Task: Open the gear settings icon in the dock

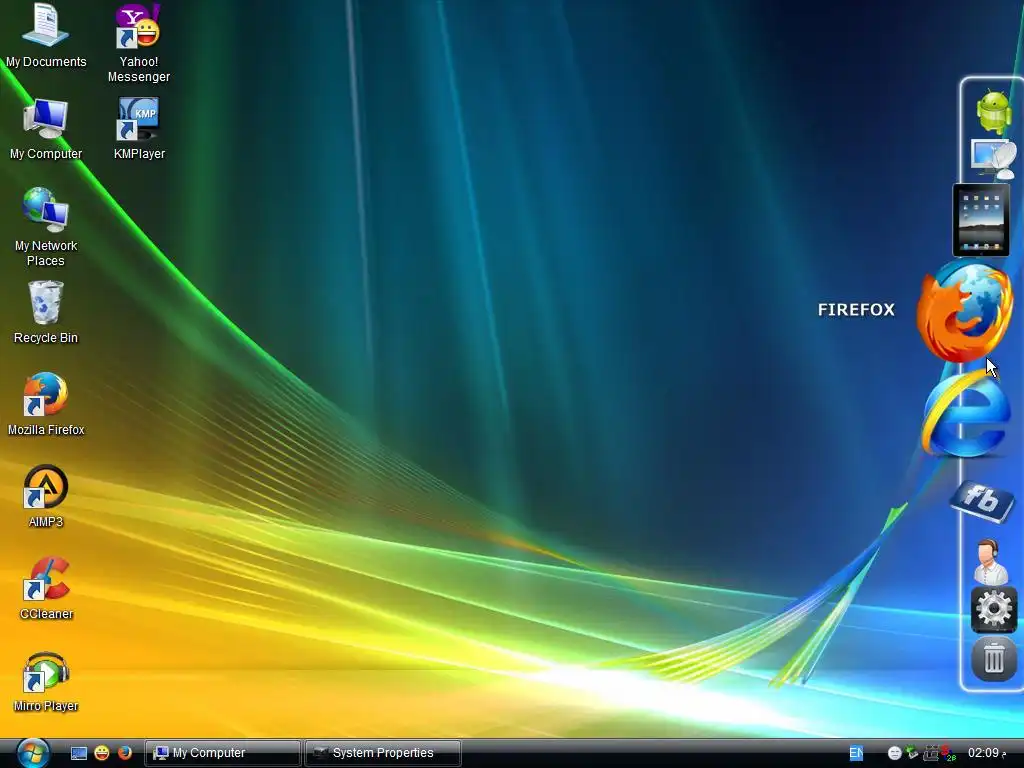Action: [x=993, y=609]
